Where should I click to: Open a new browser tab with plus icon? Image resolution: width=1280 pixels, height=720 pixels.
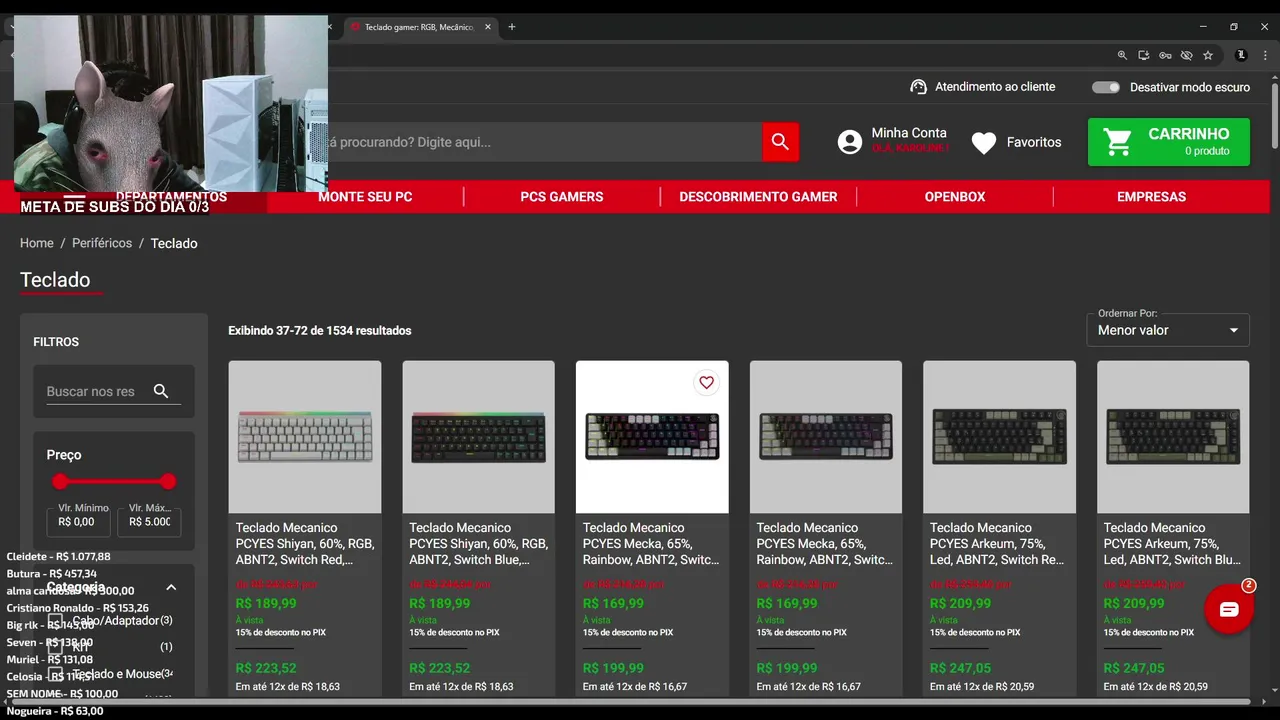[512, 27]
